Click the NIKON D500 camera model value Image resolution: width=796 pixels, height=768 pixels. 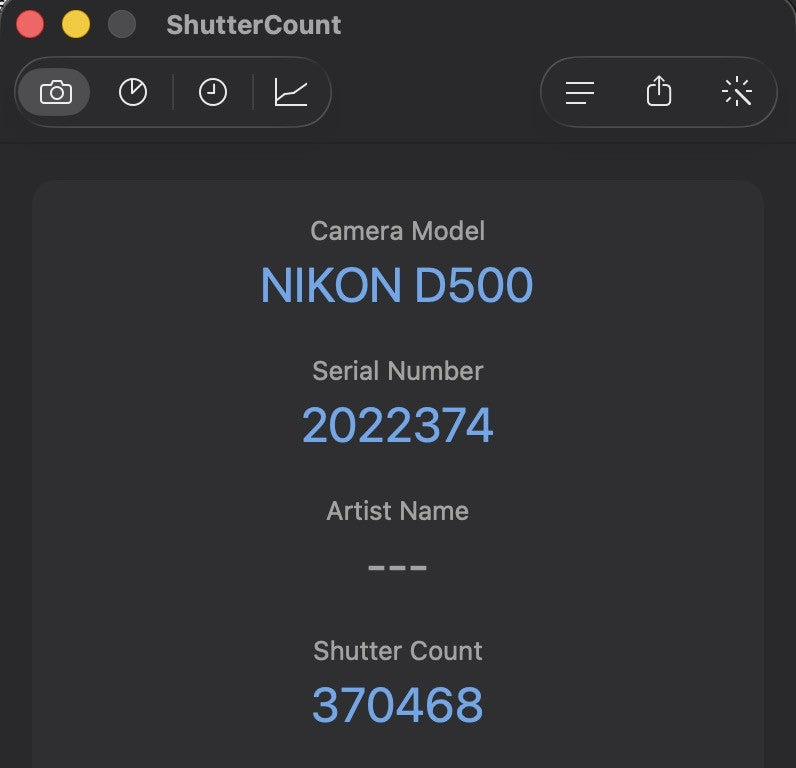[397, 285]
